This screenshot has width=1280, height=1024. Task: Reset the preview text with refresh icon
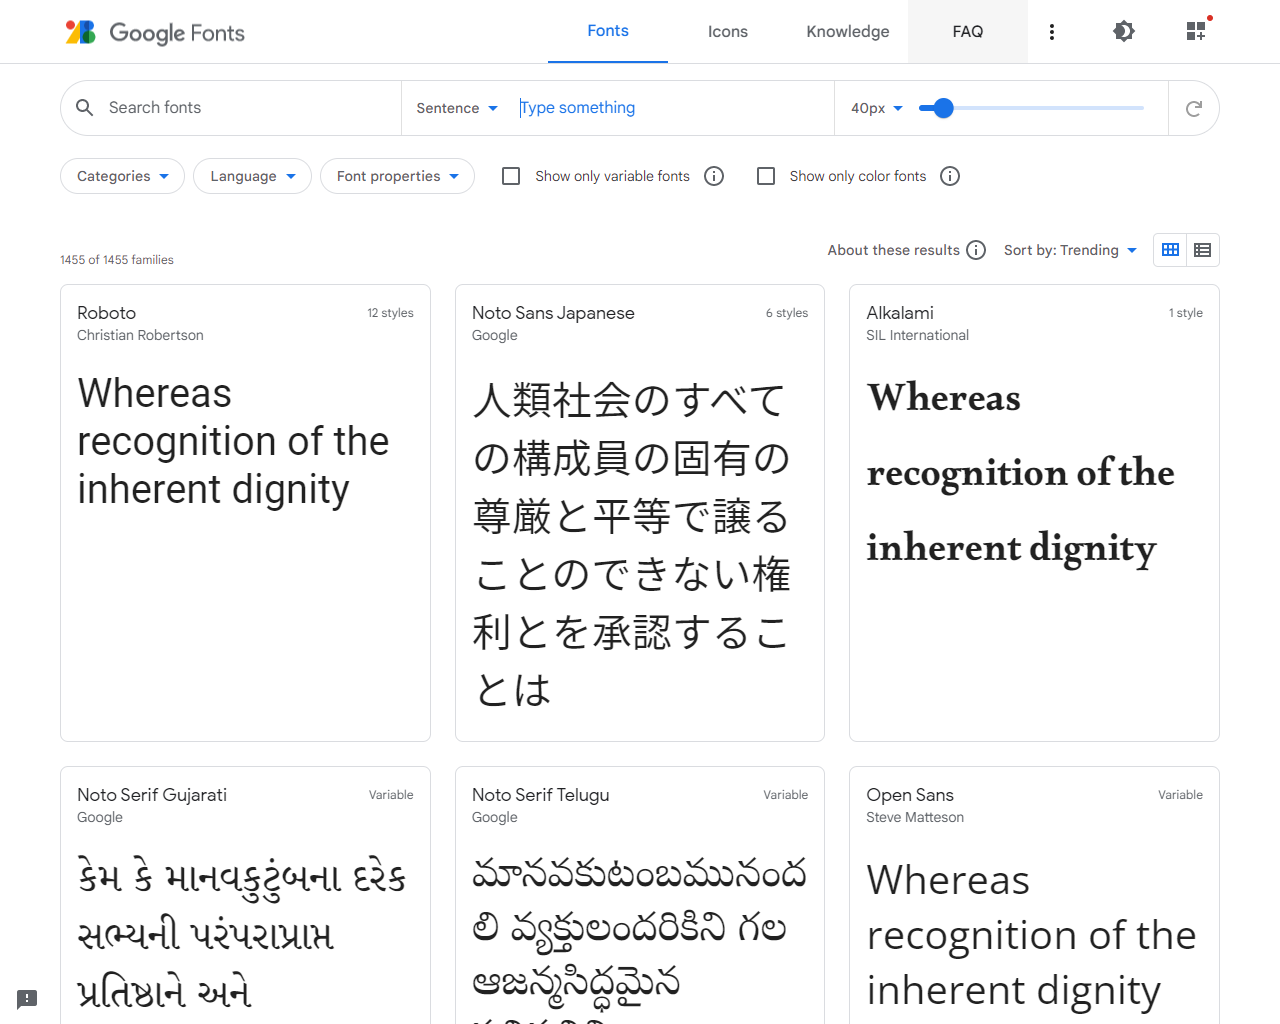[1194, 107]
